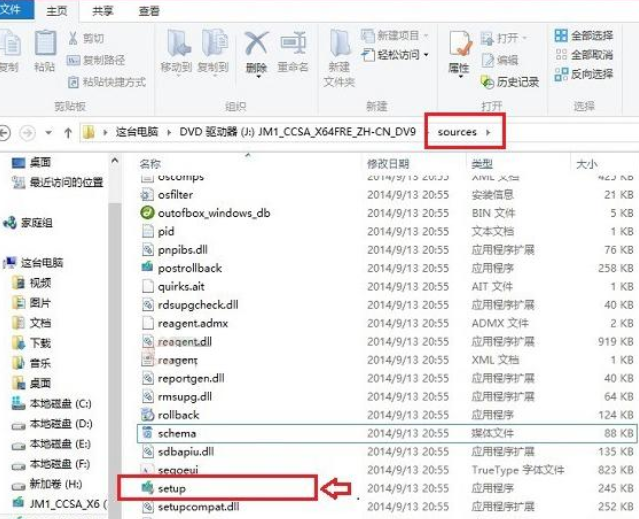Click the Up one level arrow
The image size is (639, 519).
68,133
